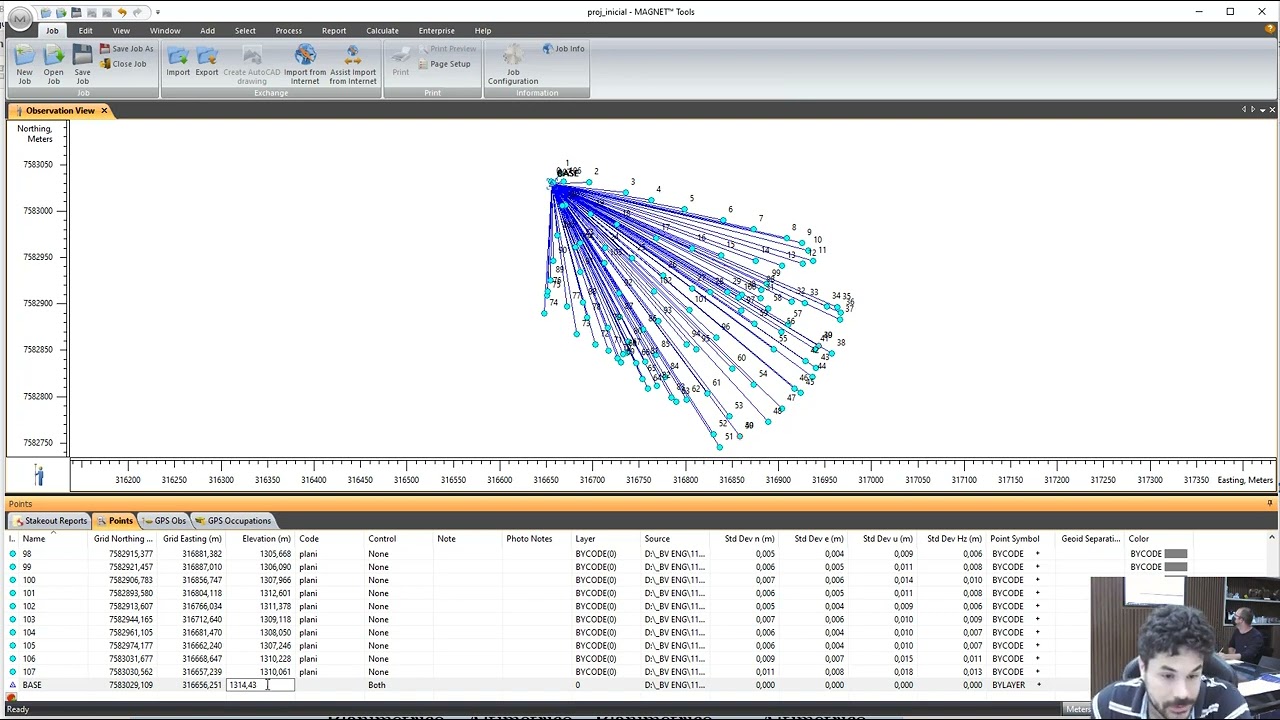Open the Edit menu
This screenshot has height=720, width=1280.
click(x=85, y=30)
